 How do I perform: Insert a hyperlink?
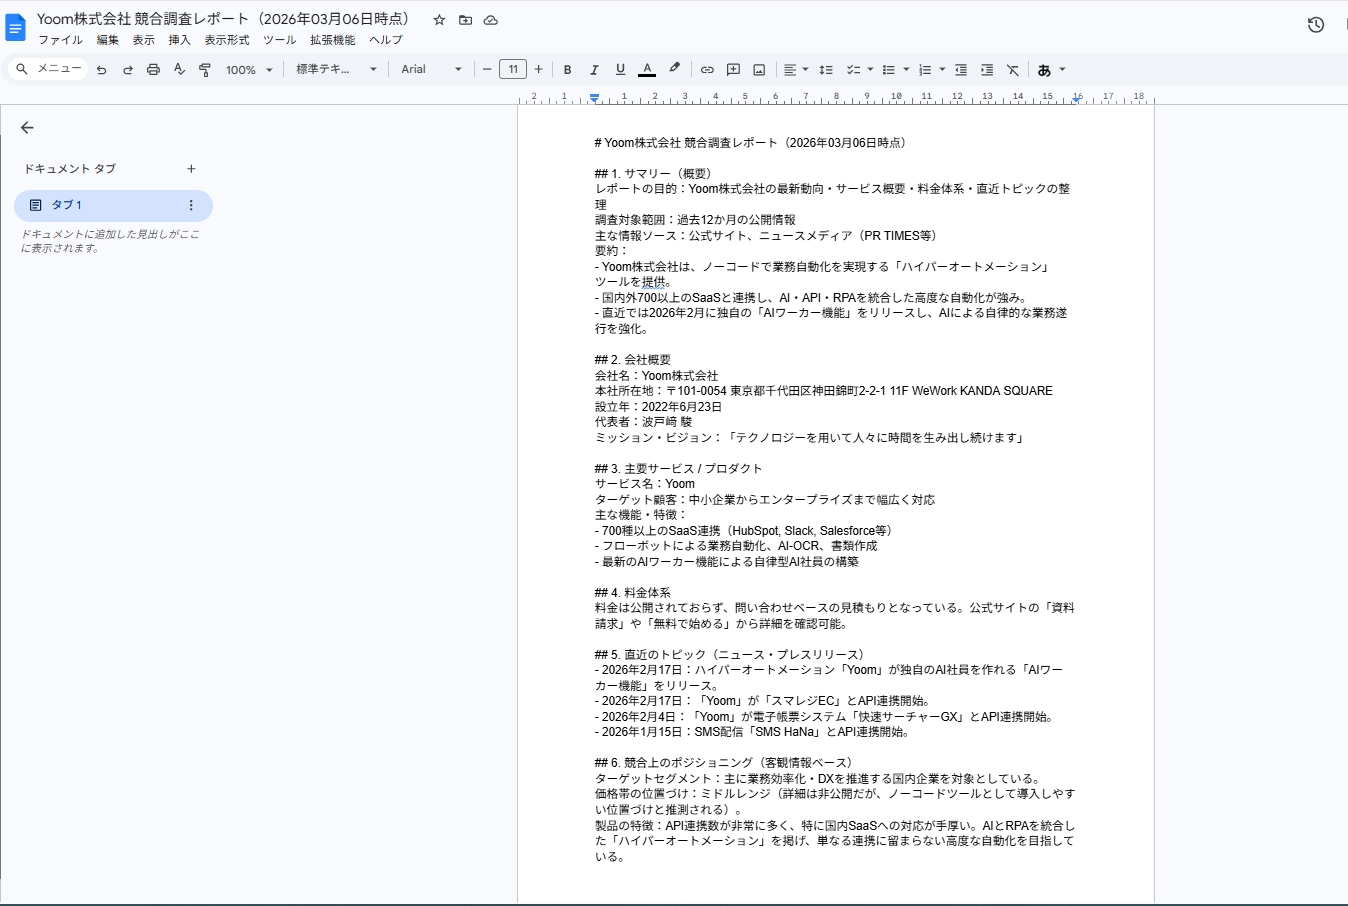coord(707,70)
